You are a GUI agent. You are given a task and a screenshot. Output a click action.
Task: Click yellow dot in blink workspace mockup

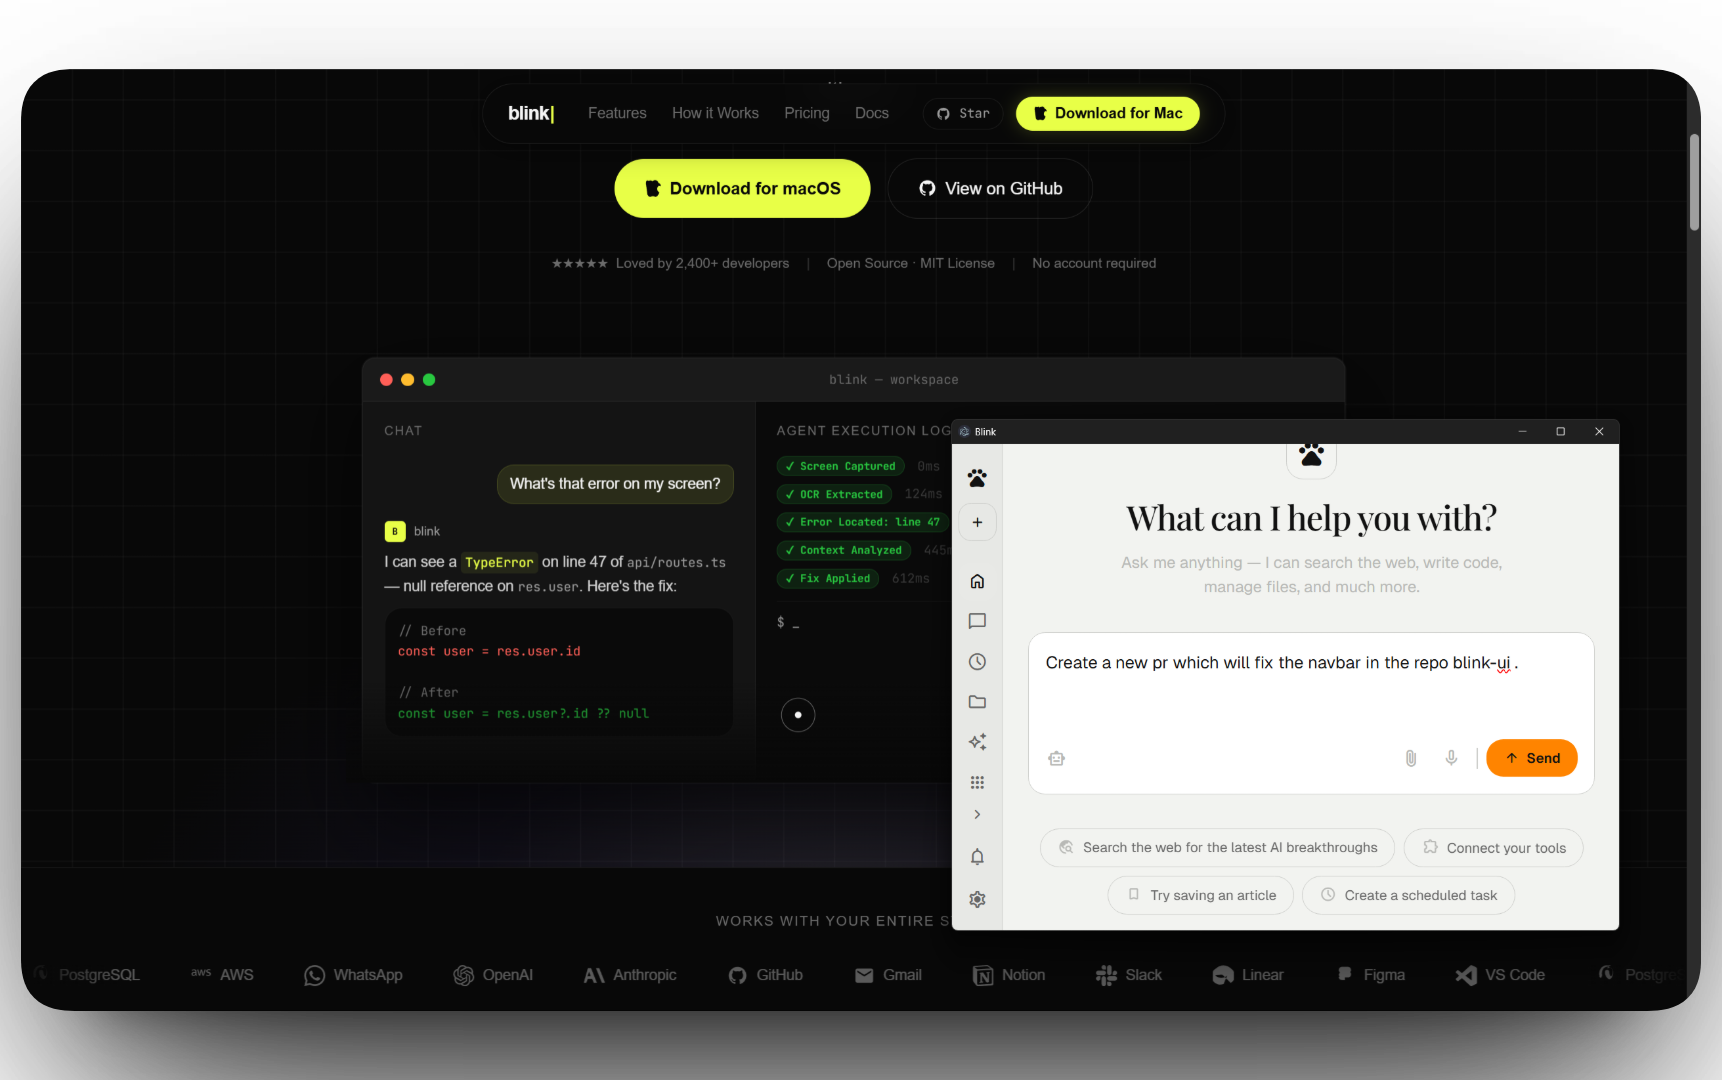pos(407,379)
